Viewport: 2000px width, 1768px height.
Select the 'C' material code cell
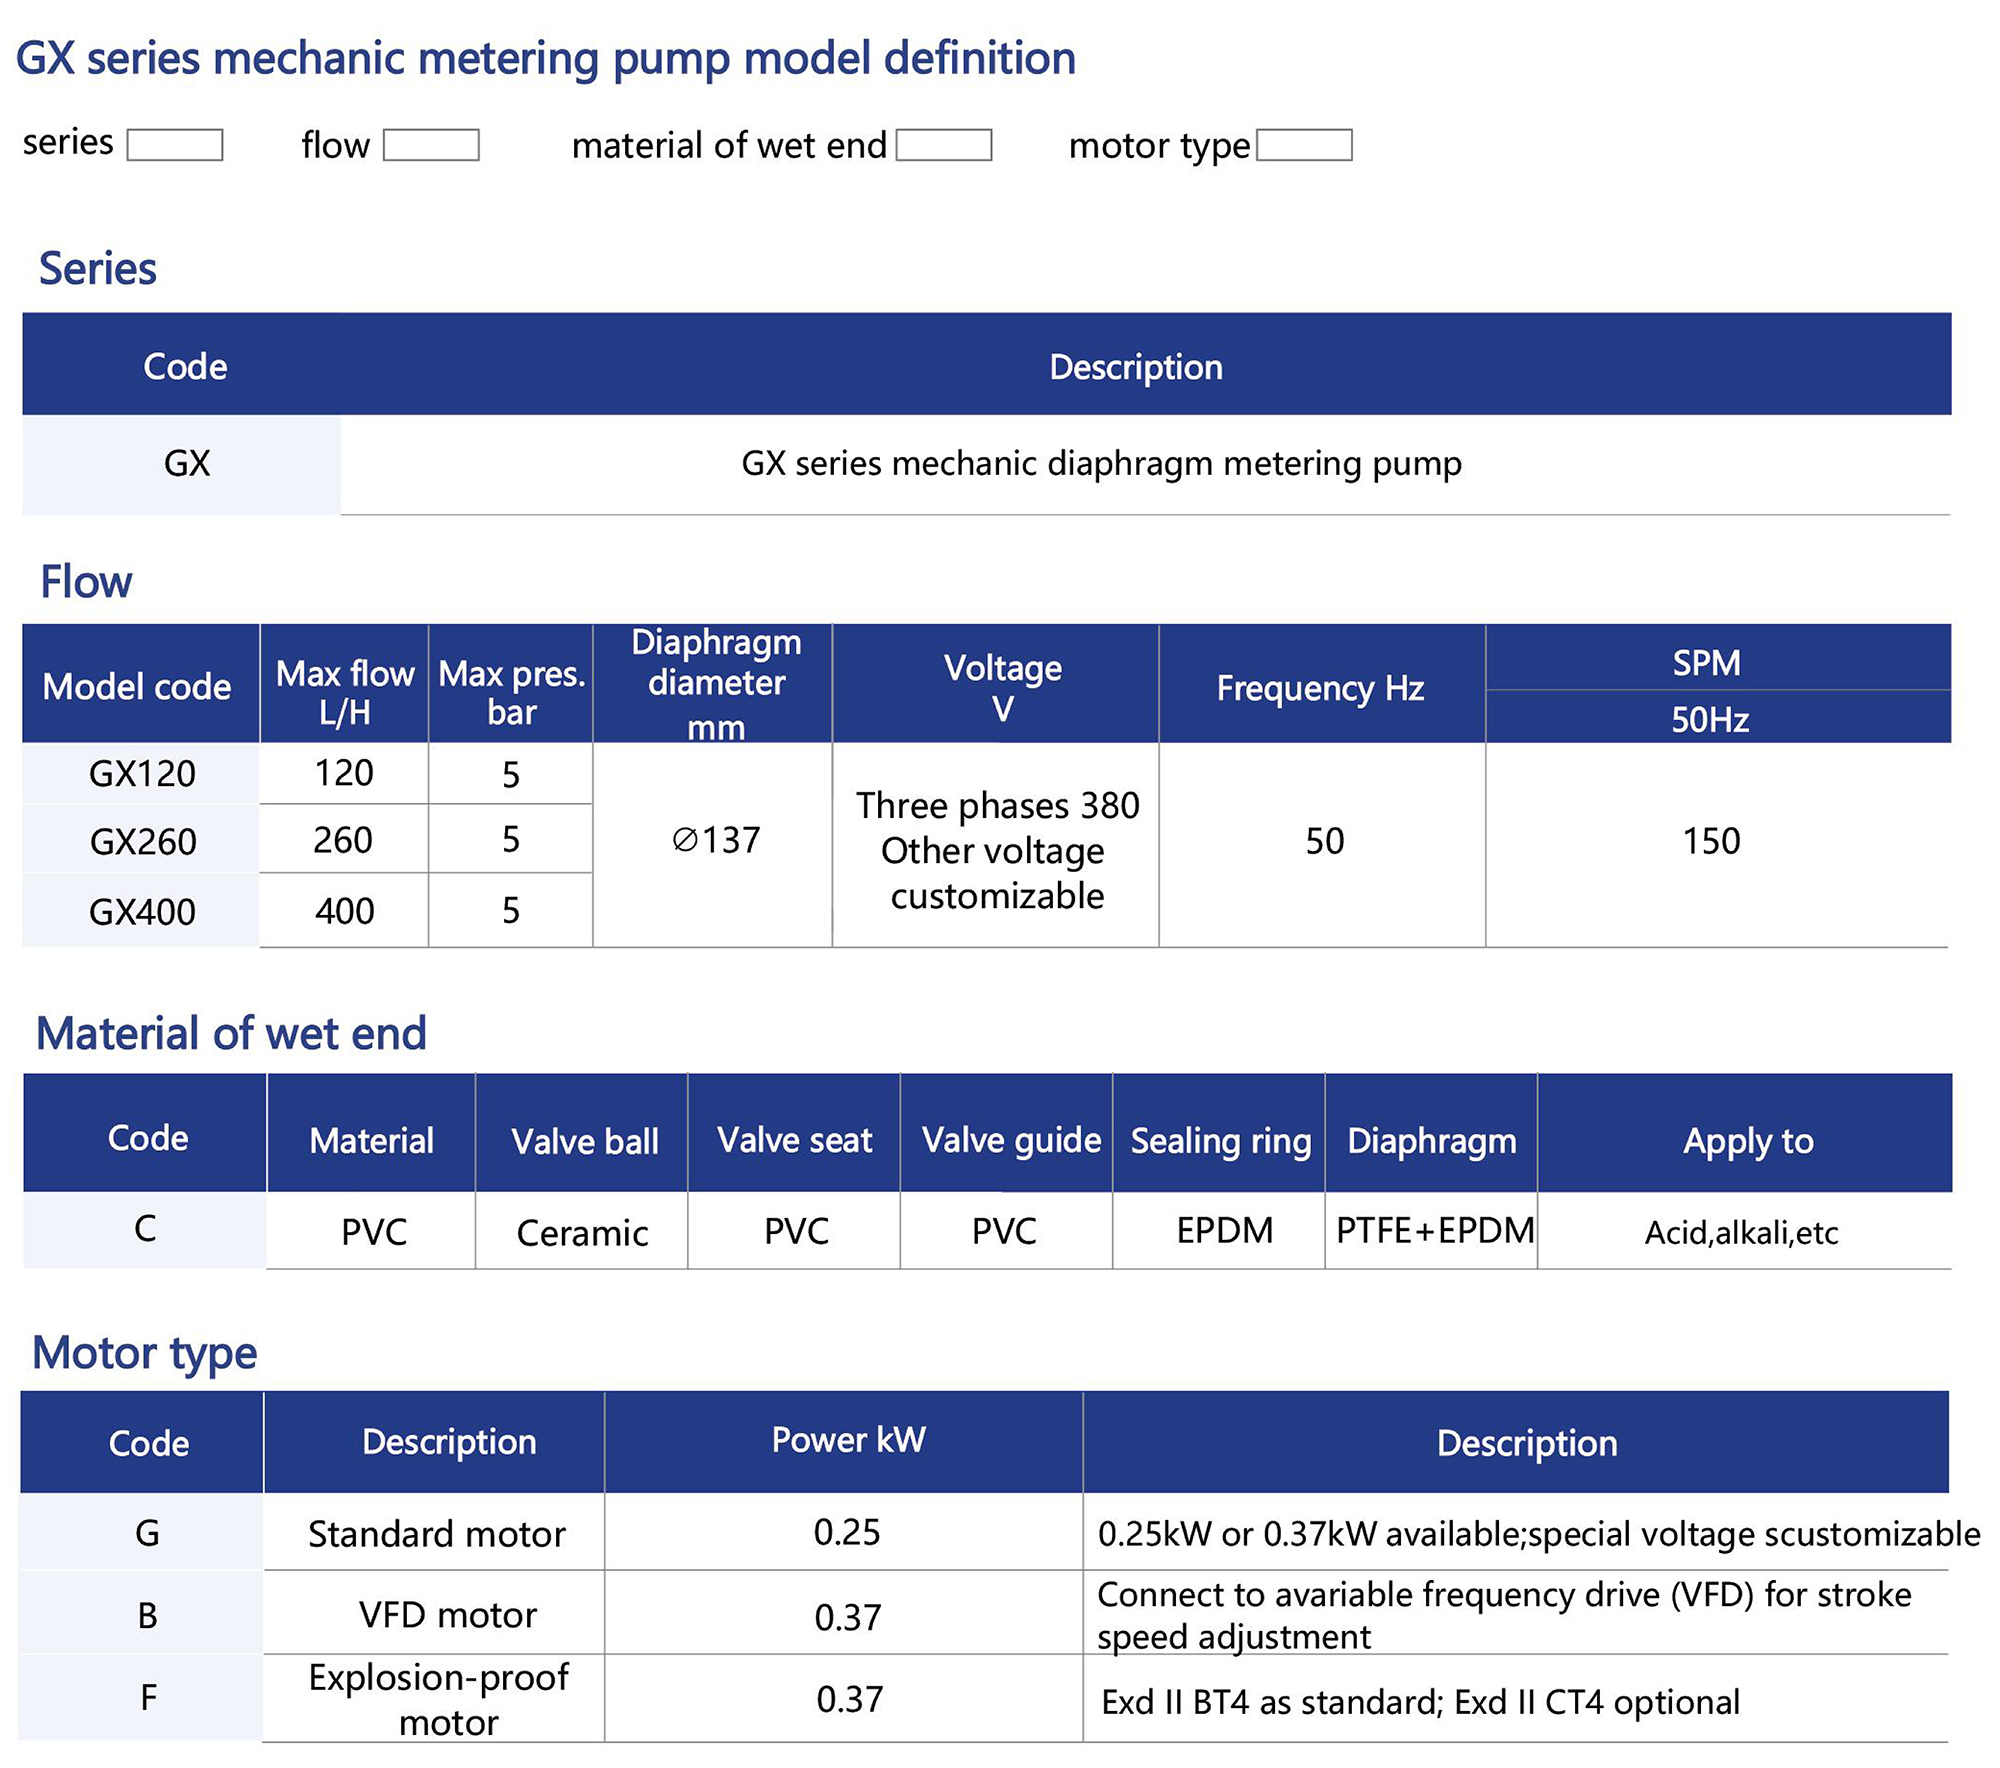pos(145,1229)
